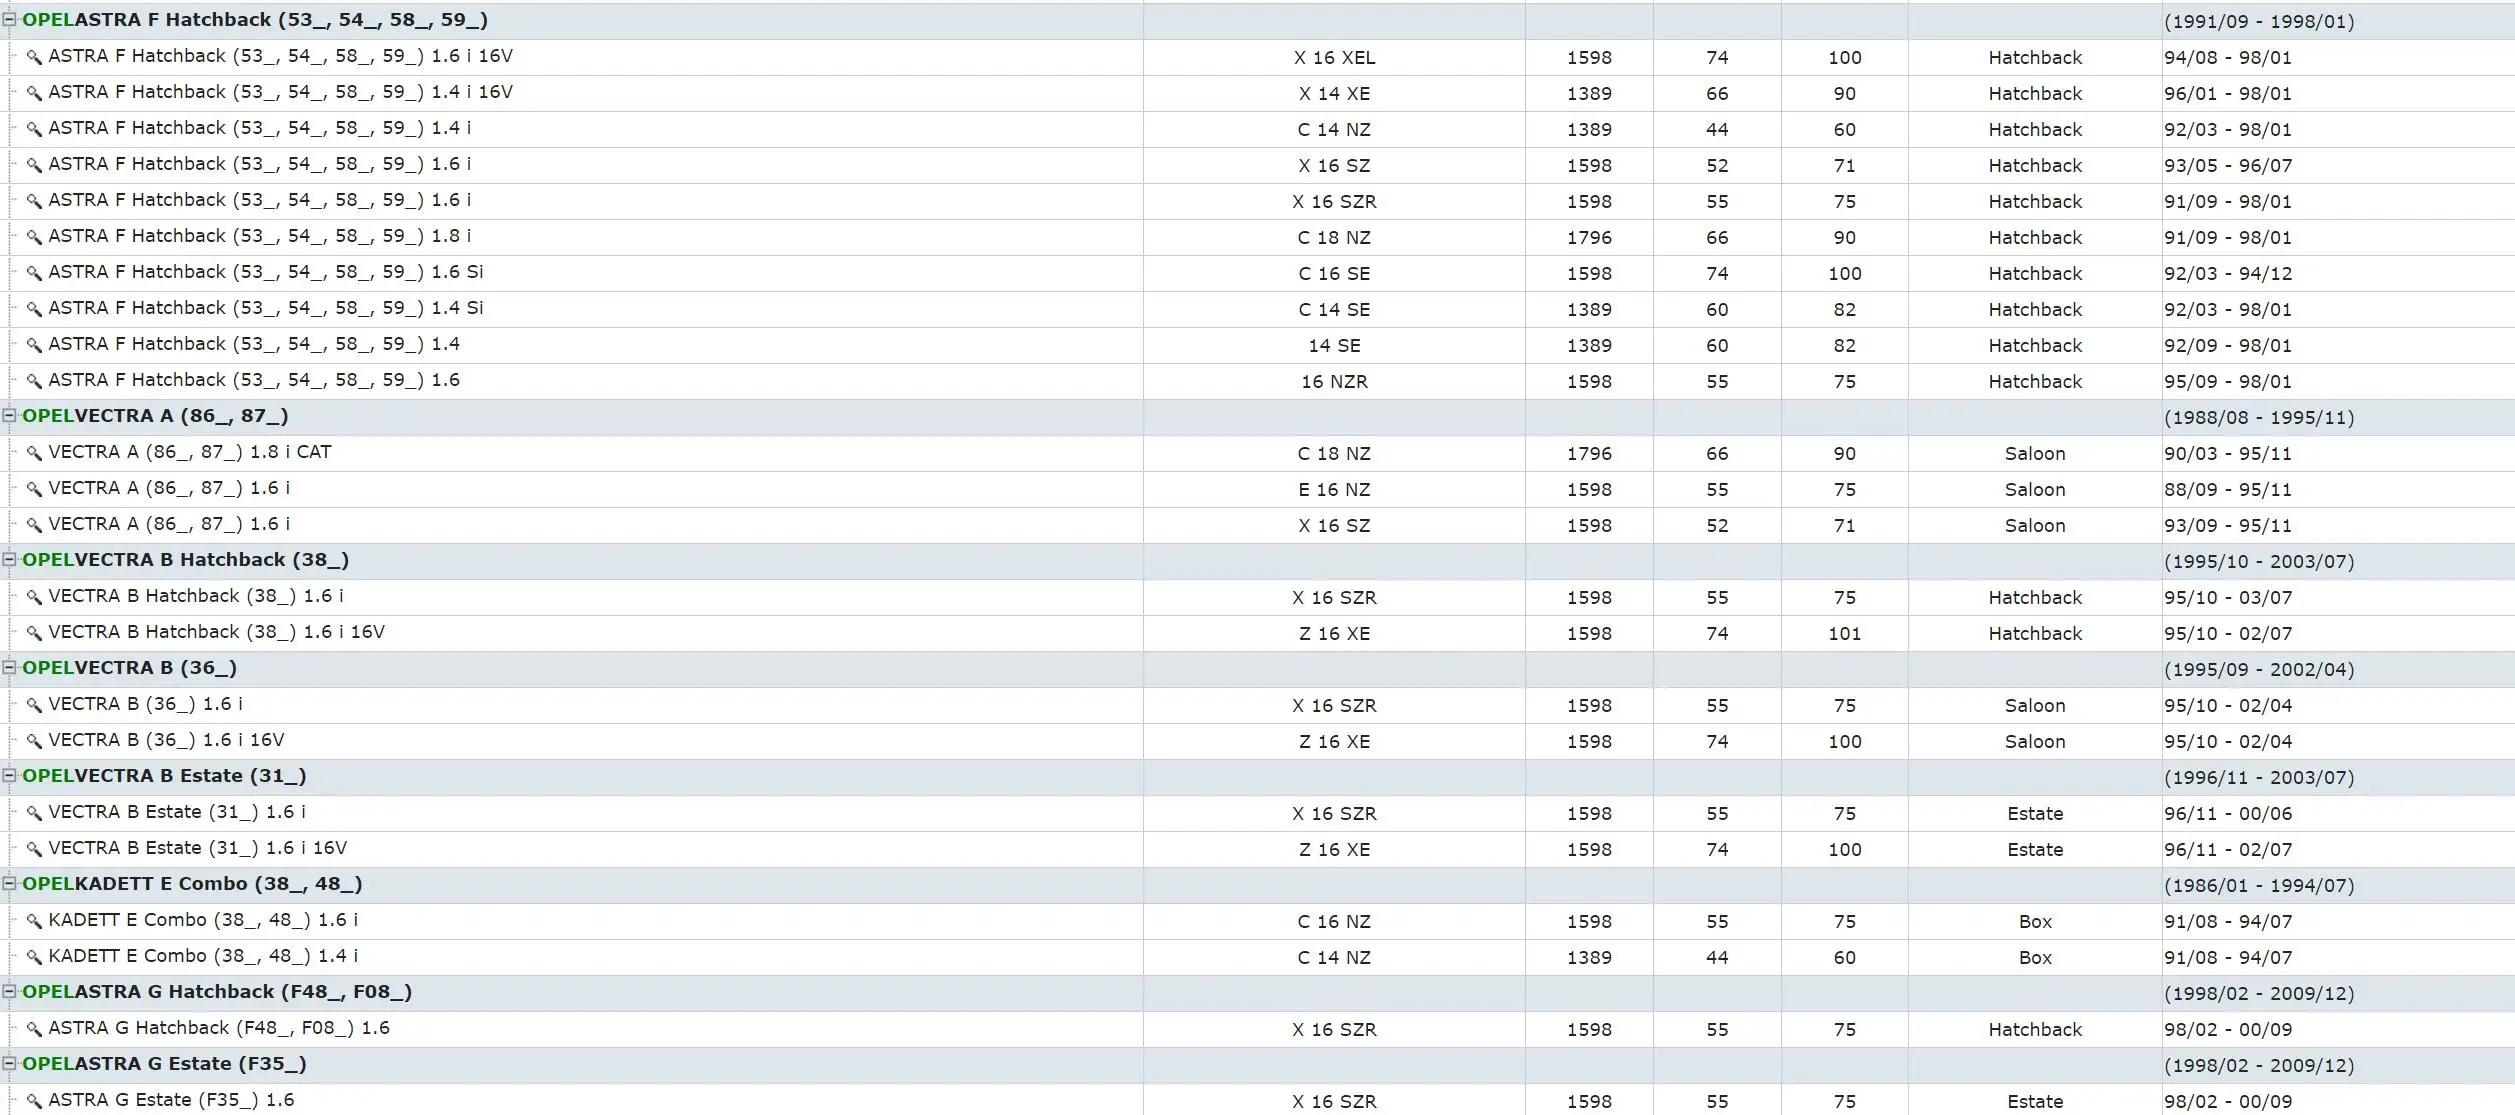Click magnifier icon for VECTRA B Estate 1.6 i

[34, 813]
